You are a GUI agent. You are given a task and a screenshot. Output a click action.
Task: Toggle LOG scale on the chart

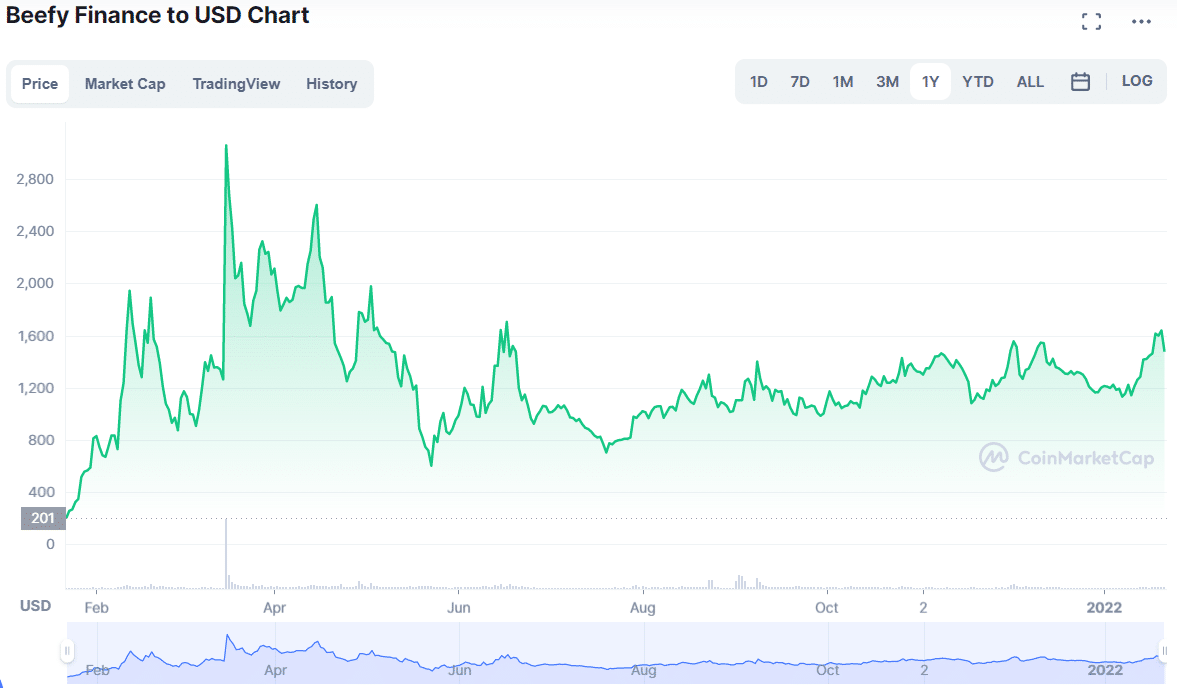(1137, 81)
